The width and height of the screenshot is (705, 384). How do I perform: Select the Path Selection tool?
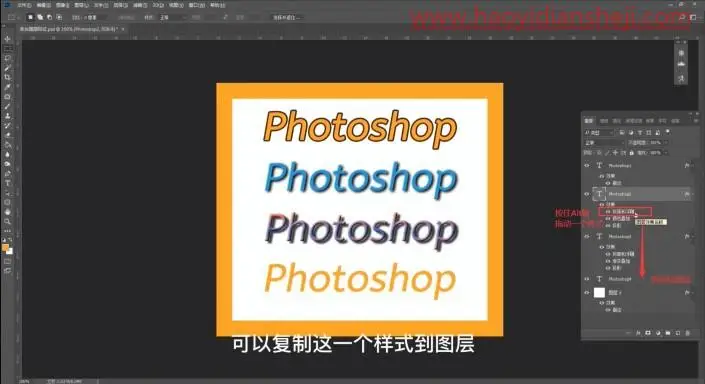point(8,192)
